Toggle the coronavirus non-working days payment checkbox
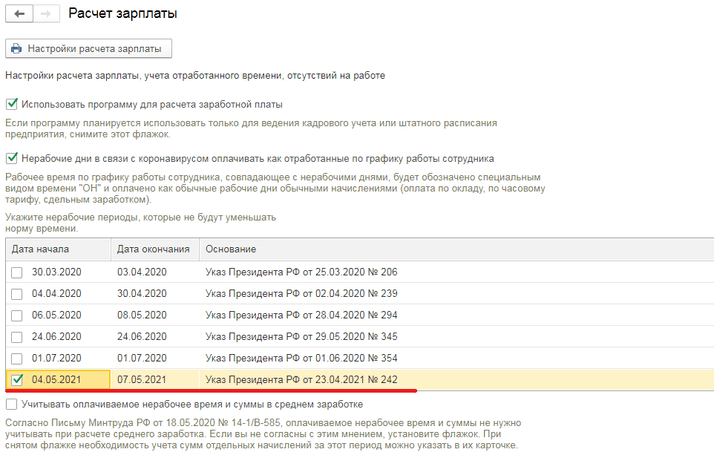714x458 pixels. pyautogui.click(x=12, y=158)
